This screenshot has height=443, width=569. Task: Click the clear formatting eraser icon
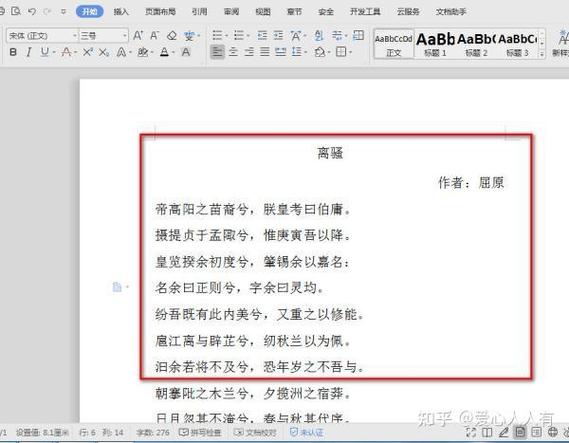point(172,36)
